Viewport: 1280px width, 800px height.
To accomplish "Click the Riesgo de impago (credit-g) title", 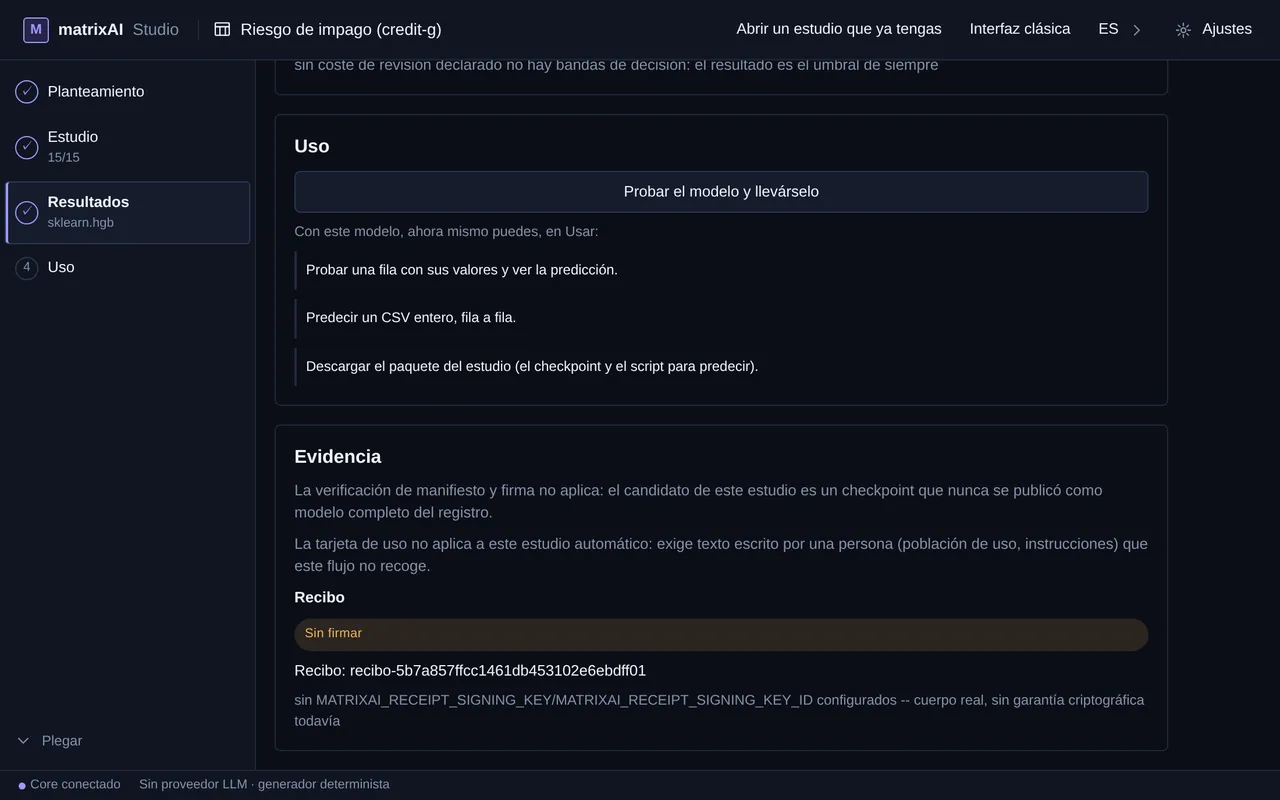I will pos(341,30).
